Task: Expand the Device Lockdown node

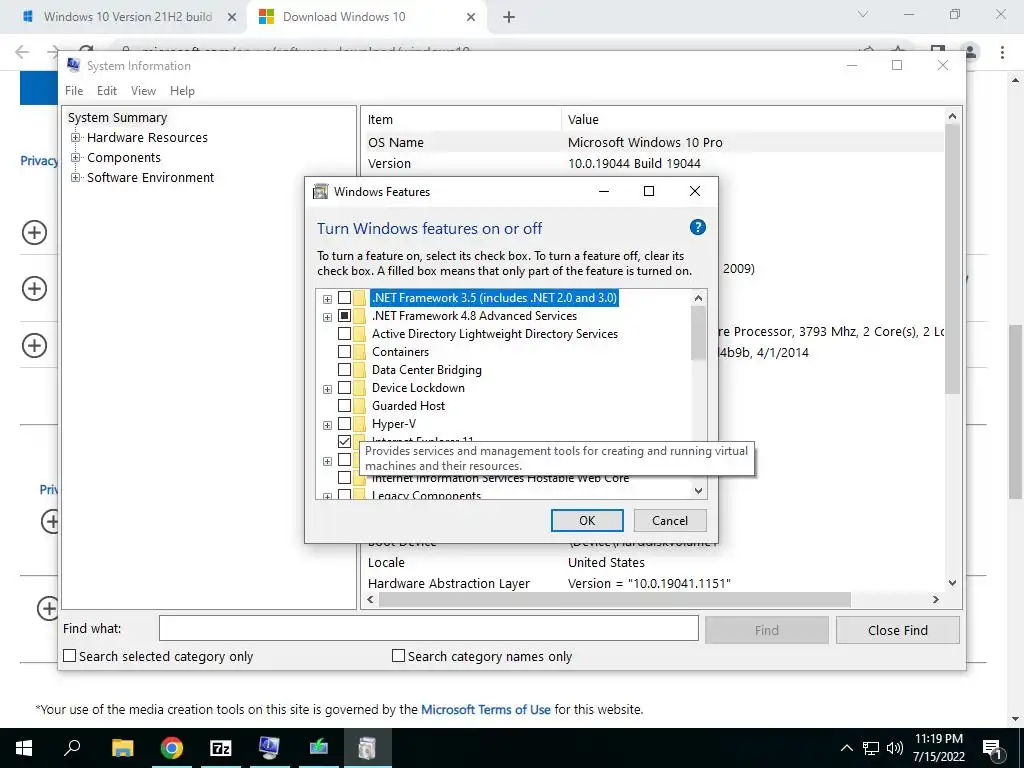Action: click(x=327, y=389)
